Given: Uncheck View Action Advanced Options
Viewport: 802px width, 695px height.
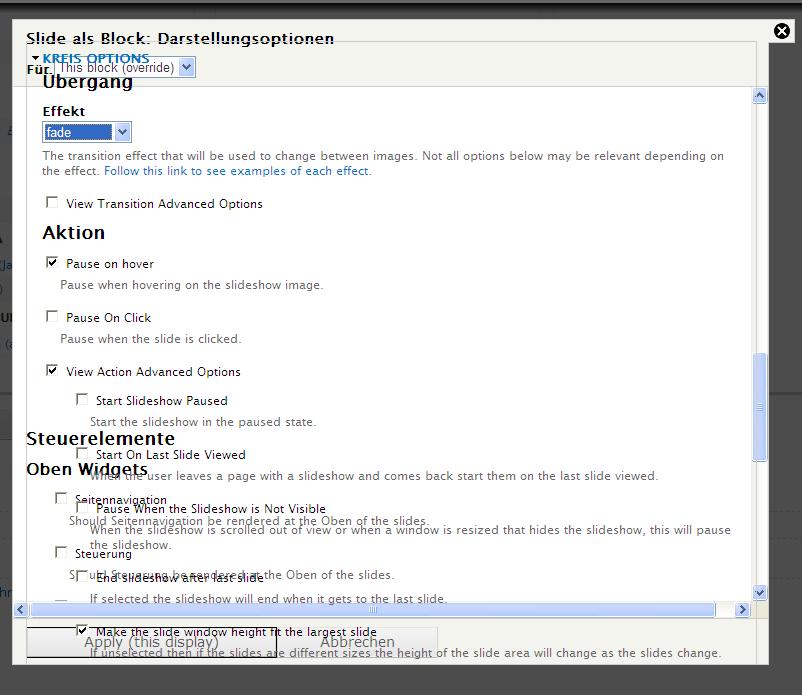Looking at the screenshot, I should pyautogui.click(x=52, y=370).
